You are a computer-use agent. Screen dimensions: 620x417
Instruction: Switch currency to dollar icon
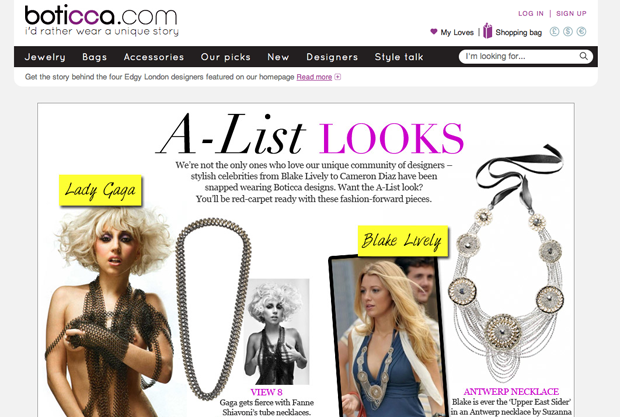[x=568, y=32]
